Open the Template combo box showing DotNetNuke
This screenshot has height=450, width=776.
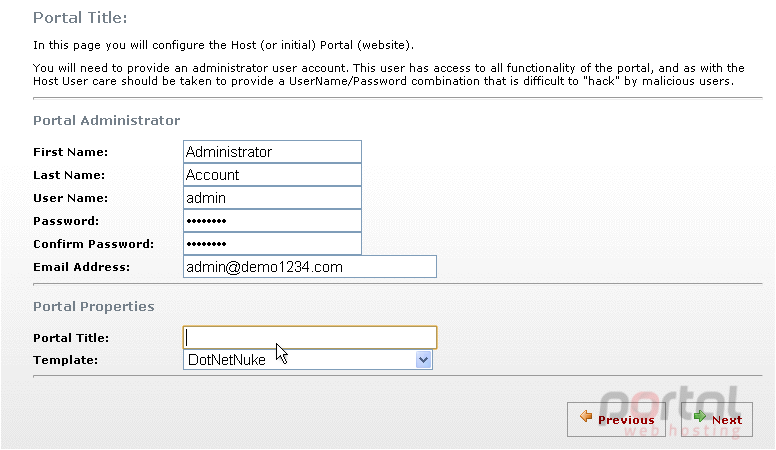pos(308,360)
